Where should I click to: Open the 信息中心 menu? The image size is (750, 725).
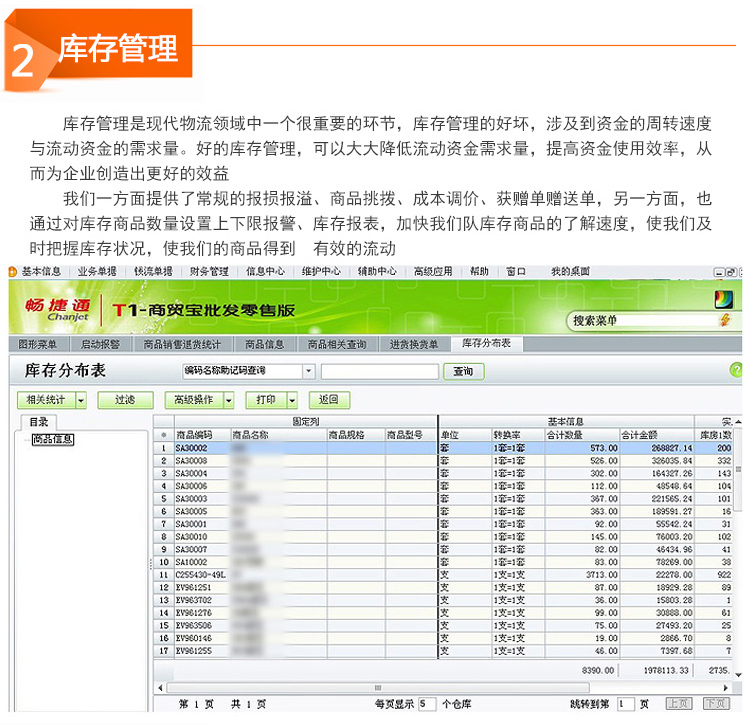pyautogui.click(x=265, y=272)
